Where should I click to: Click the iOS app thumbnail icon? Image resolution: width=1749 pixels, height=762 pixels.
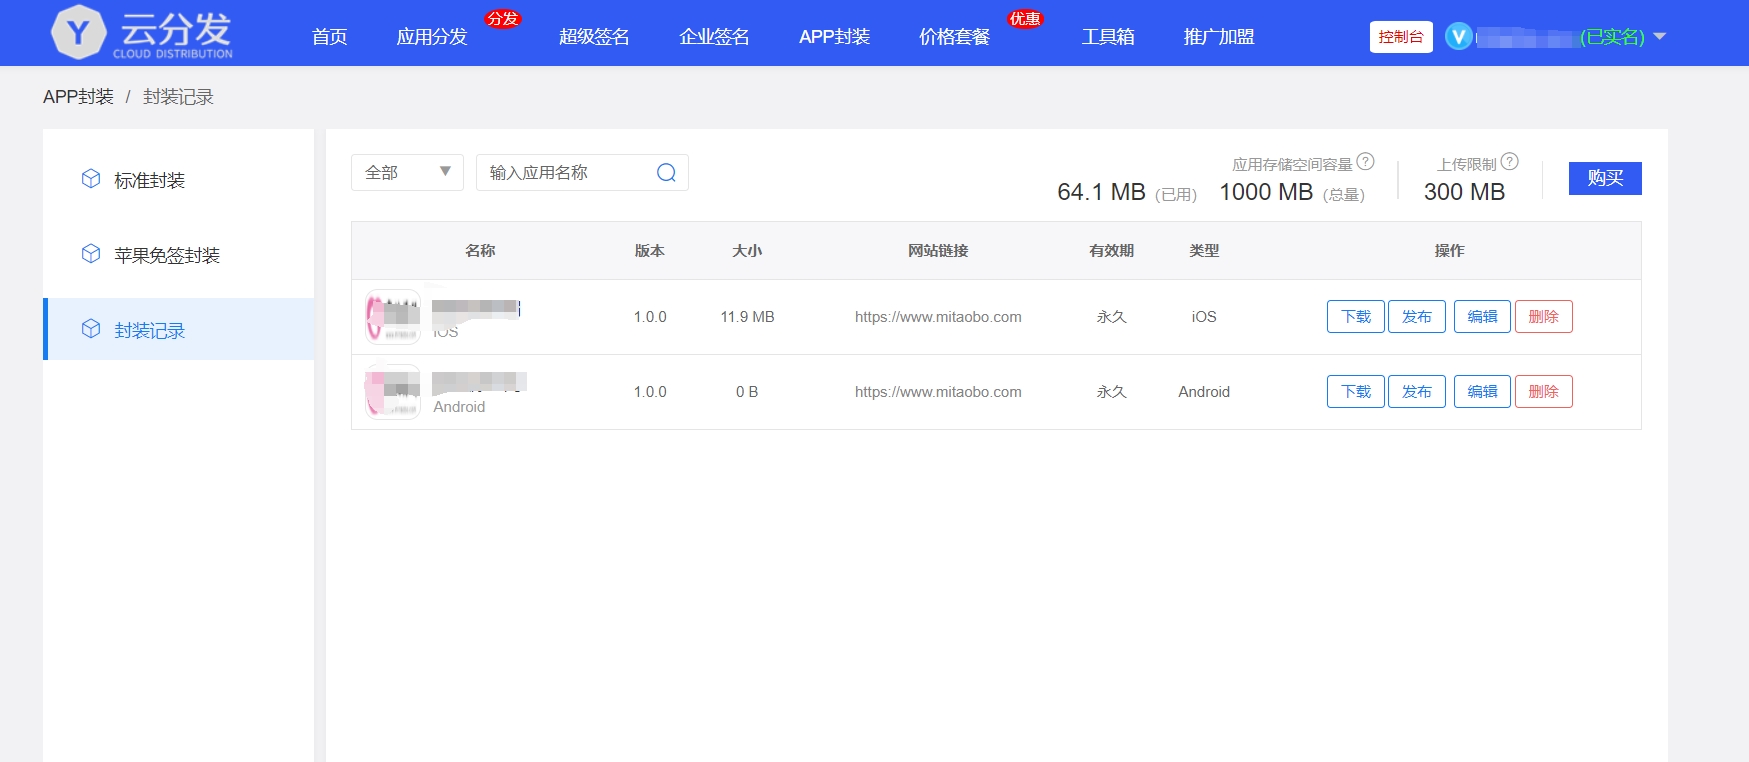click(x=392, y=317)
